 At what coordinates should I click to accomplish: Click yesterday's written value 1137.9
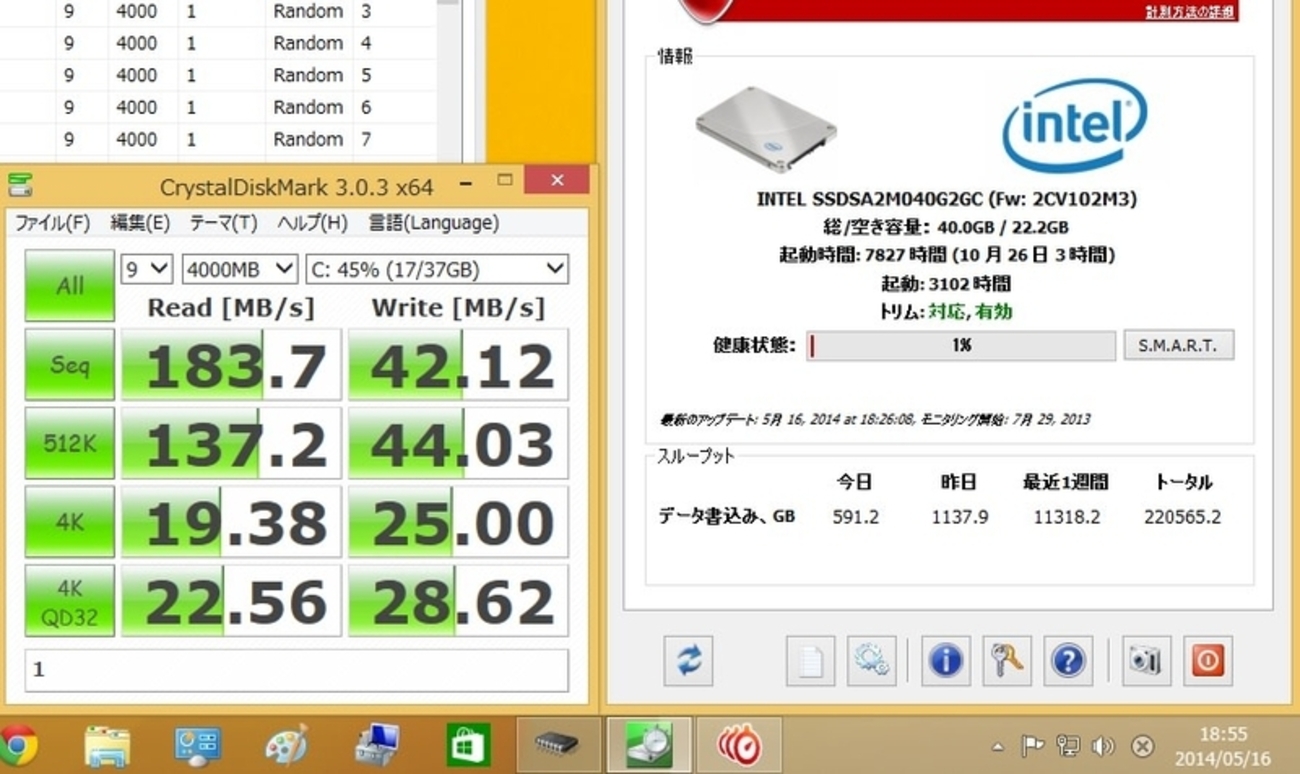958,517
